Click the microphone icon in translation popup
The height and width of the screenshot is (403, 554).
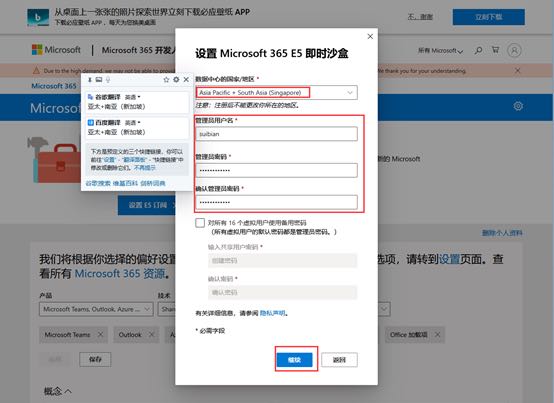pyautogui.click(x=108, y=80)
